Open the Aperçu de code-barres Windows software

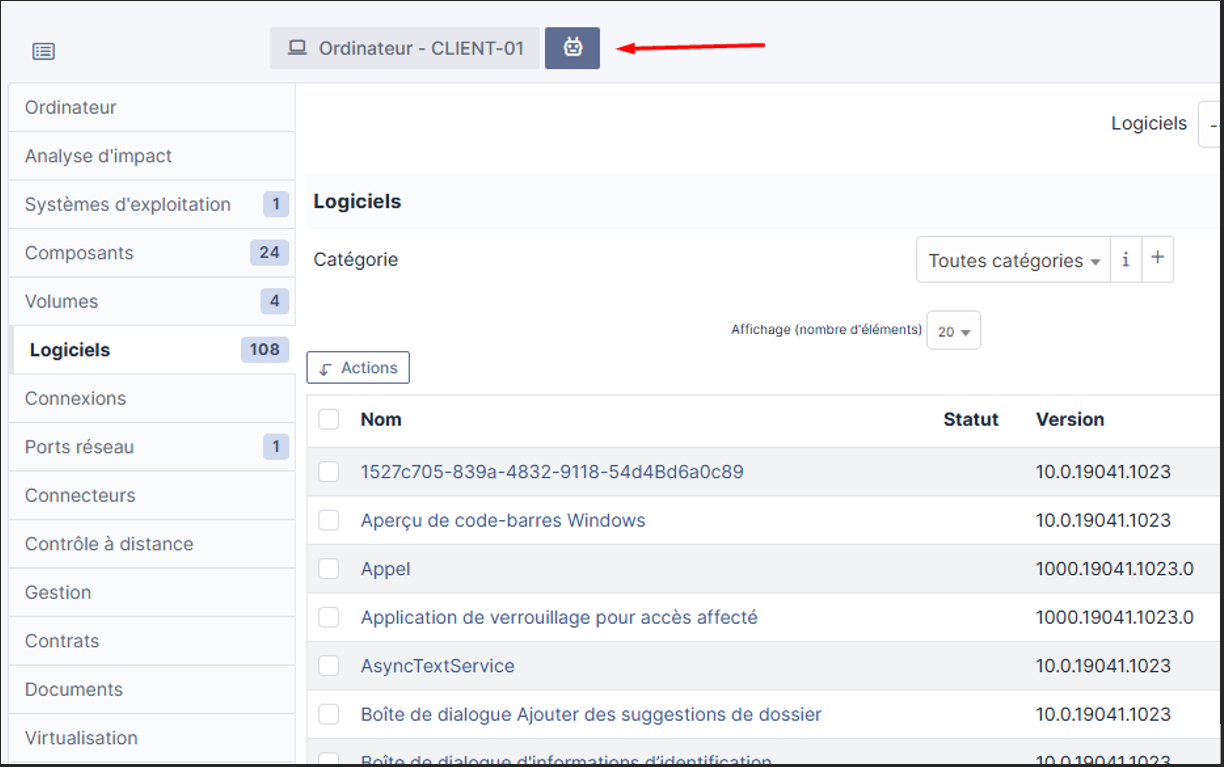[x=501, y=519]
